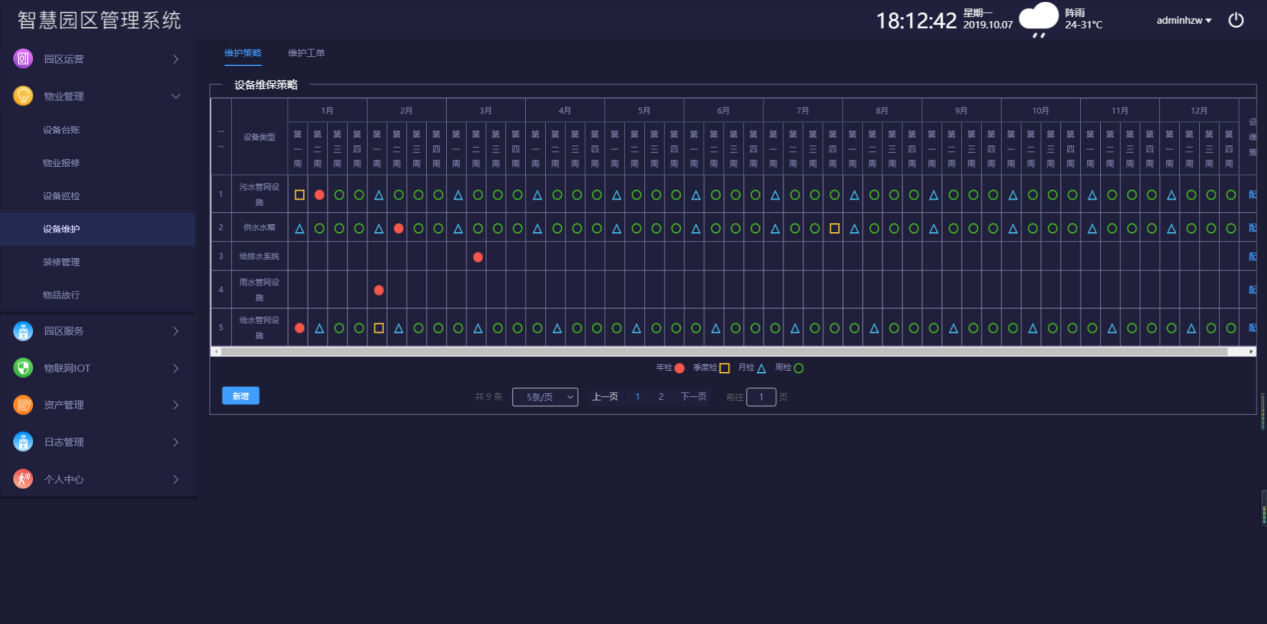Open the adminhzw user dropdown
The height and width of the screenshot is (624, 1267).
click(1183, 20)
